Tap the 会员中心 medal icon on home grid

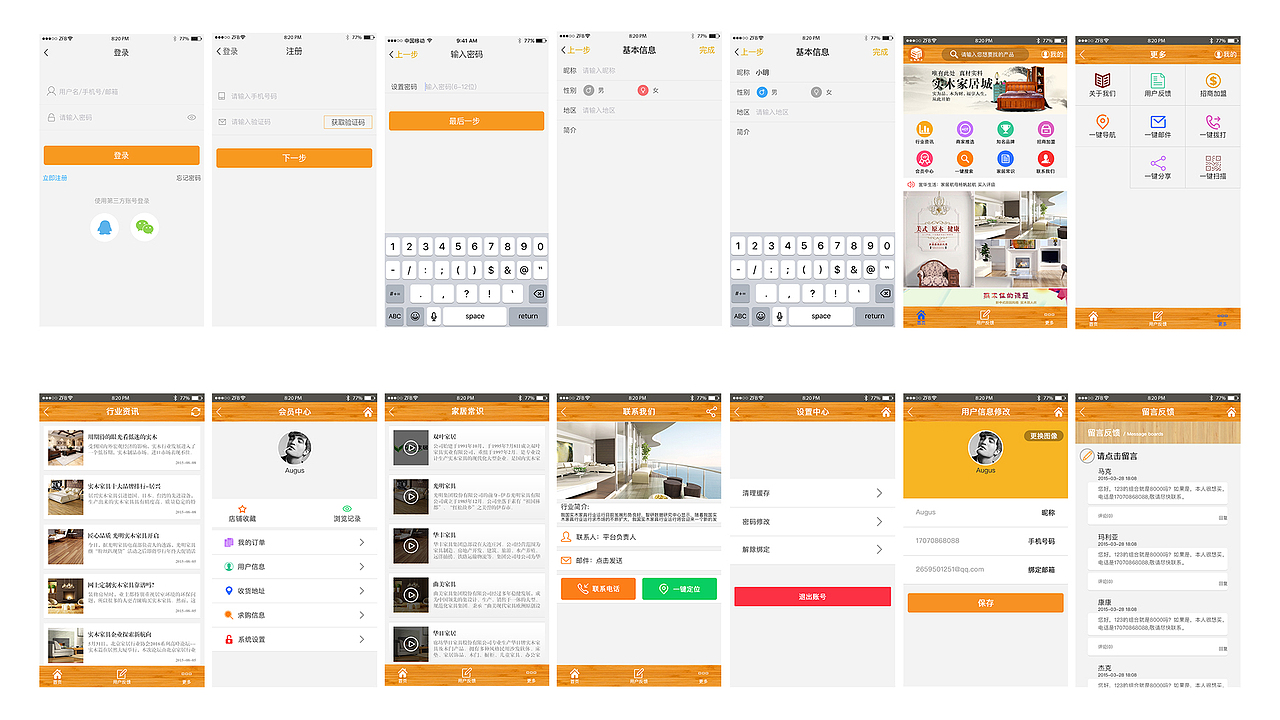924,158
